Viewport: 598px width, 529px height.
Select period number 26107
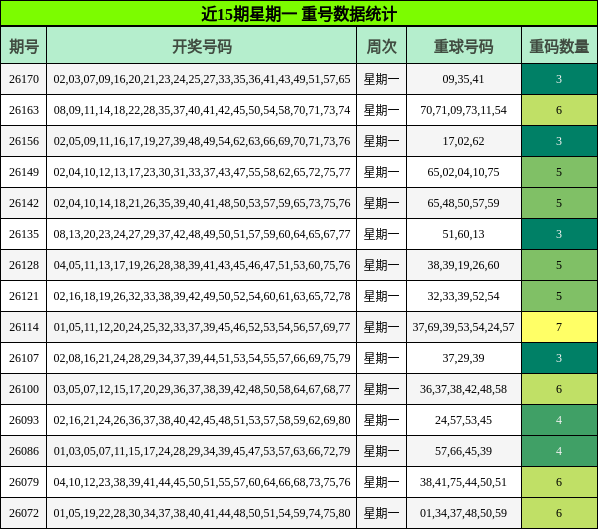coord(24,358)
